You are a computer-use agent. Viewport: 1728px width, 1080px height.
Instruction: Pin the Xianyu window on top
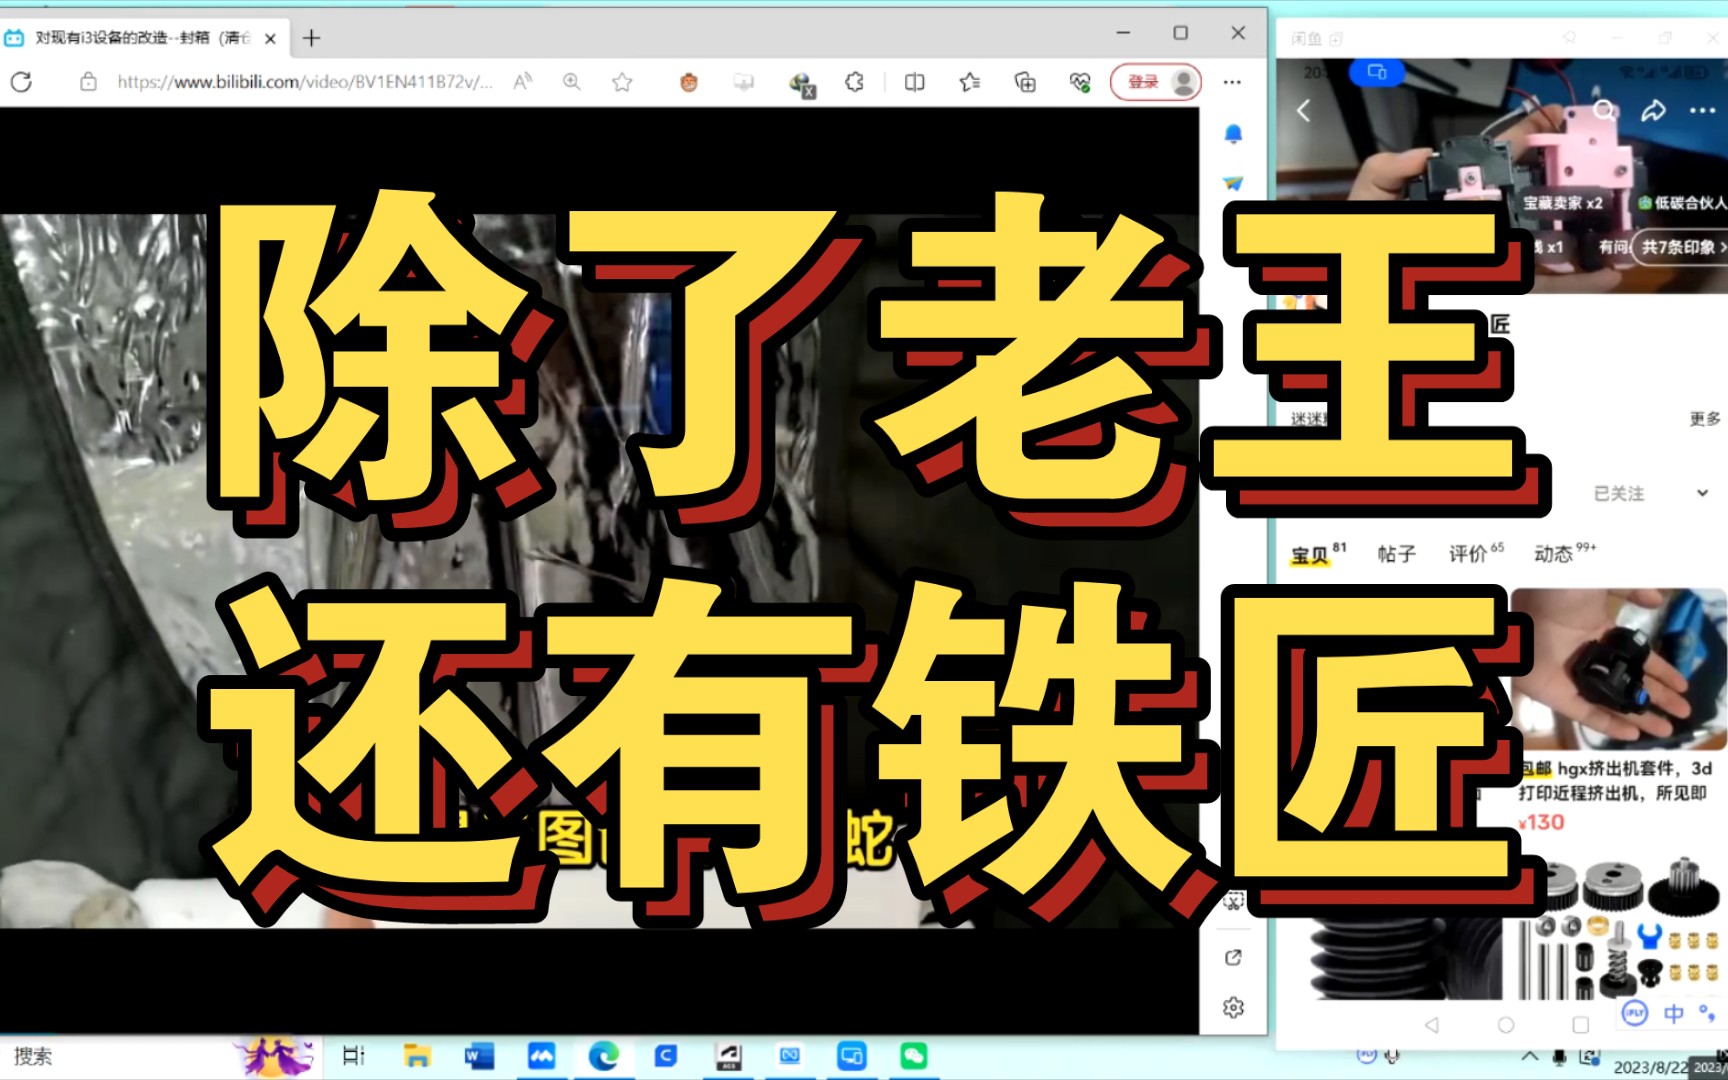(1569, 37)
